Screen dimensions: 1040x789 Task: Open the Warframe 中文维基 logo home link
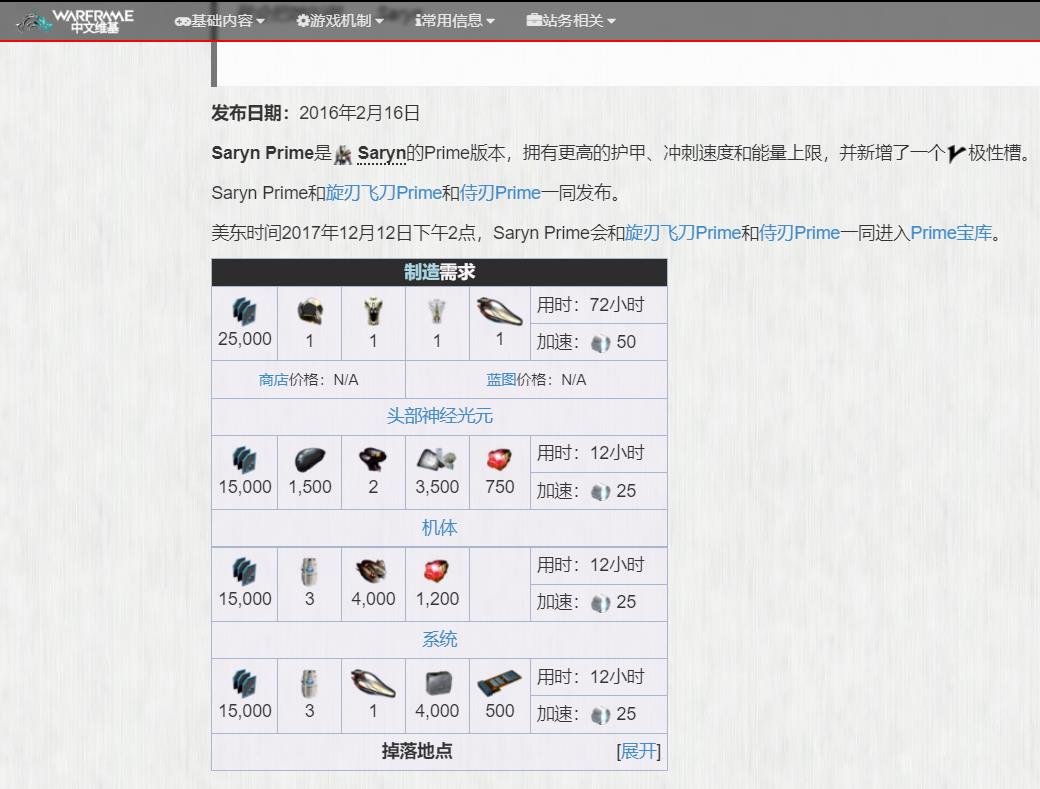click(x=75, y=21)
